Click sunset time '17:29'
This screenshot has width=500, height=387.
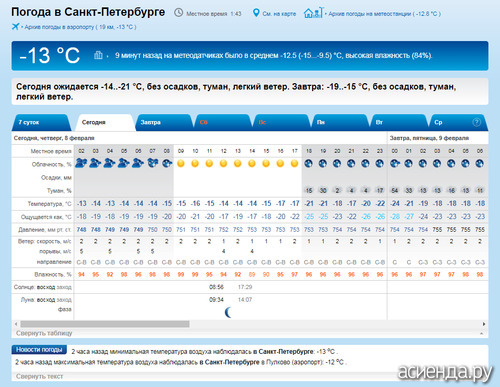pyautogui.click(x=245, y=287)
